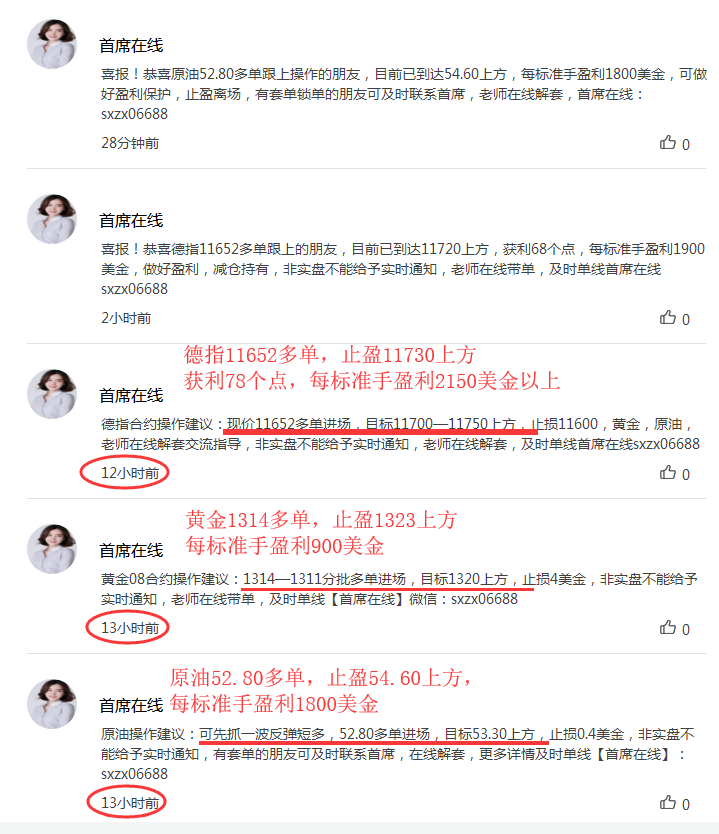This screenshot has width=719, height=834.
Task: Click the circled 12小时前 timestamp
Action: (x=130, y=473)
